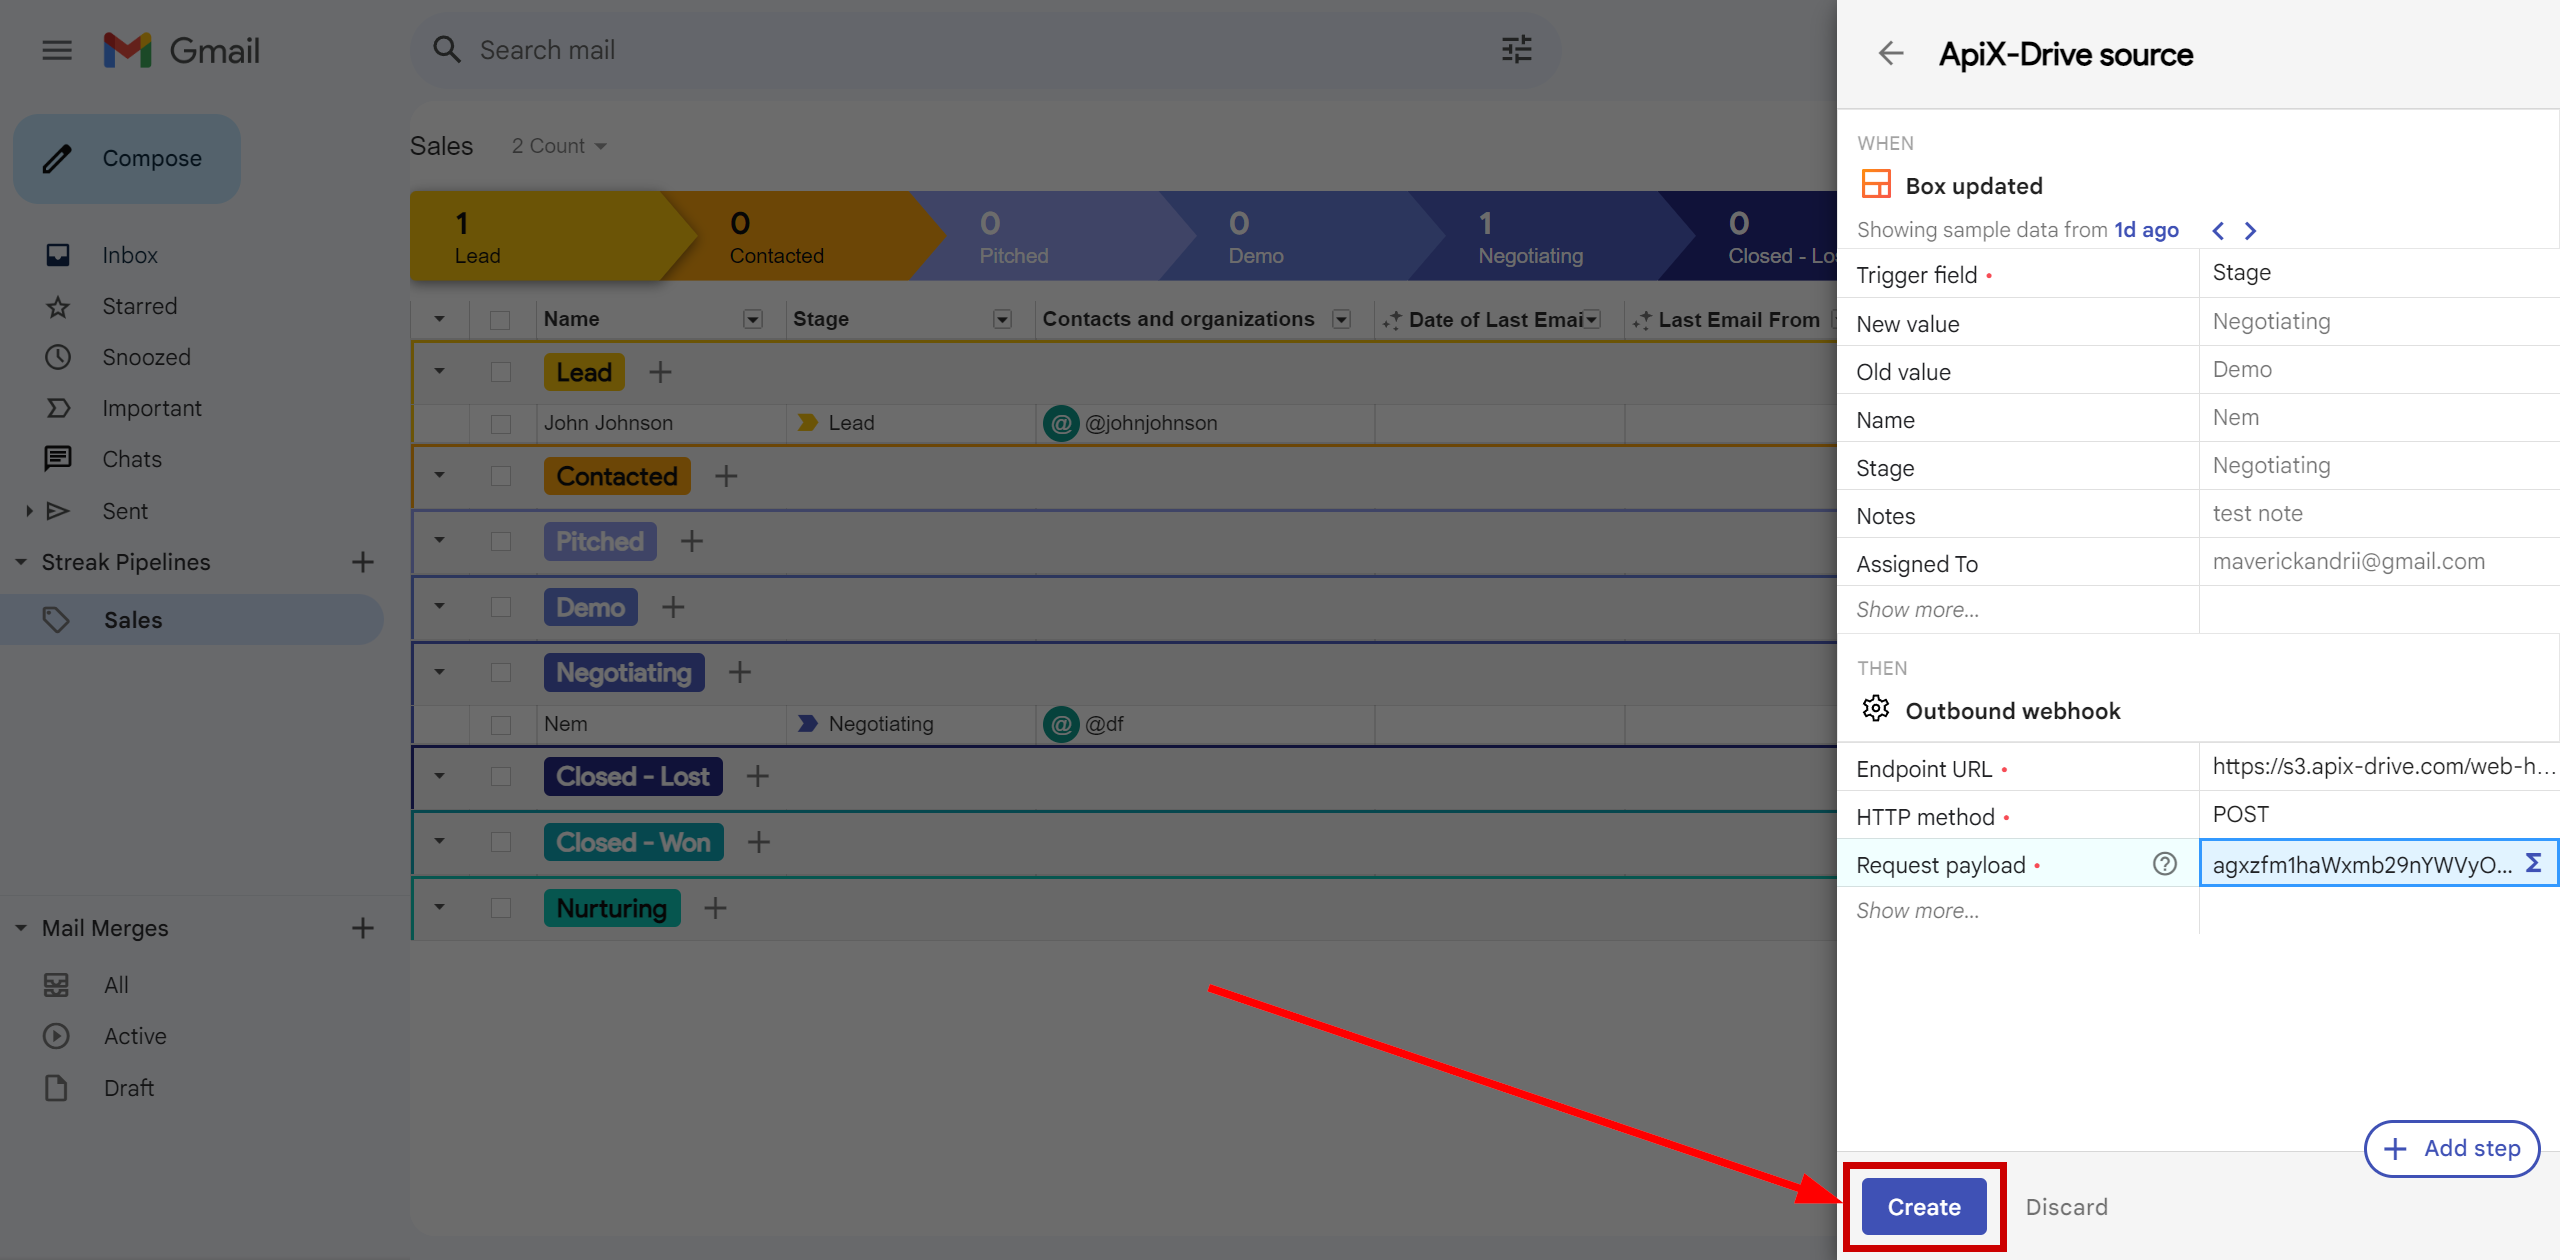Click the Sales pipeline tag icon
This screenshot has height=1260, width=2560.
pos(56,620)
